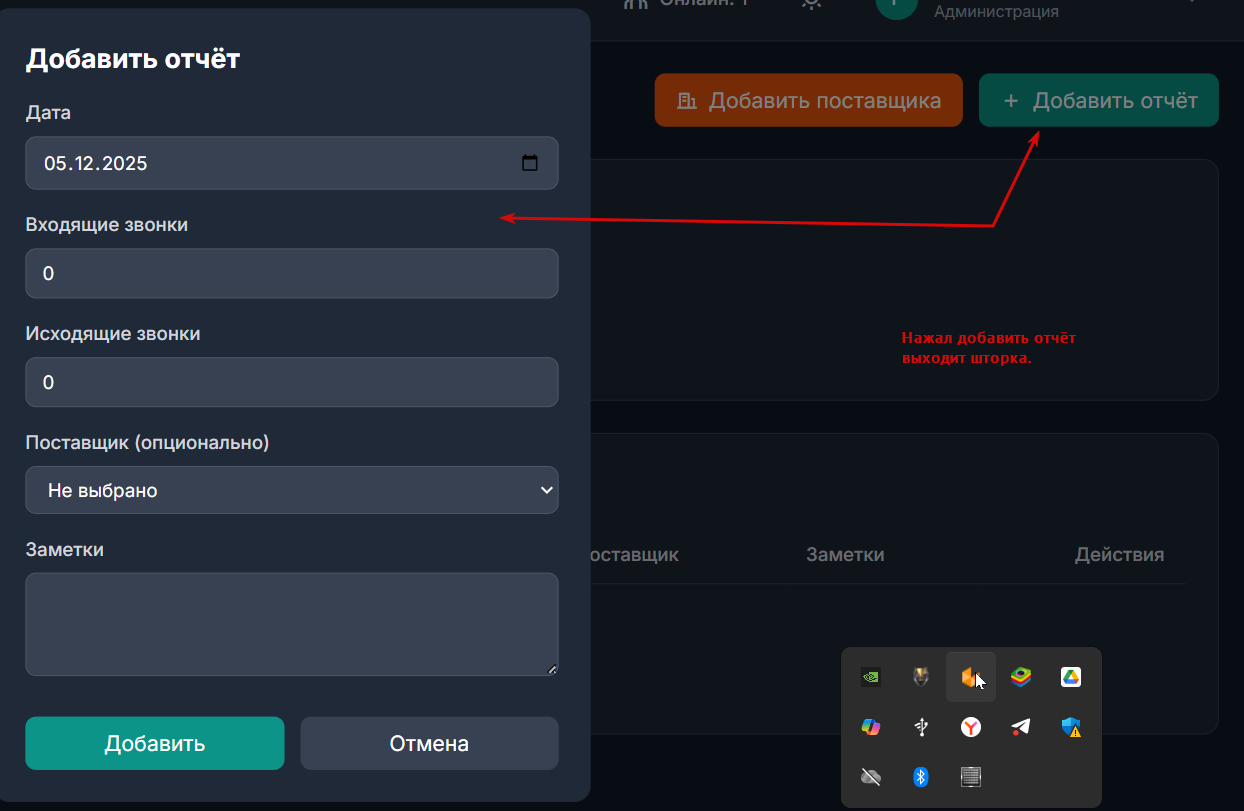
Task: Open the Telegram tray icon
Action: (x=1020, y=727)
